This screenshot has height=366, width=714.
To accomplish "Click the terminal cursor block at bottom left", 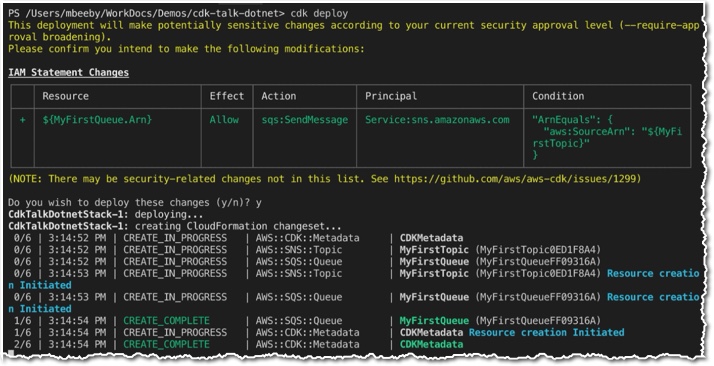I will click(x=11, y=353).
